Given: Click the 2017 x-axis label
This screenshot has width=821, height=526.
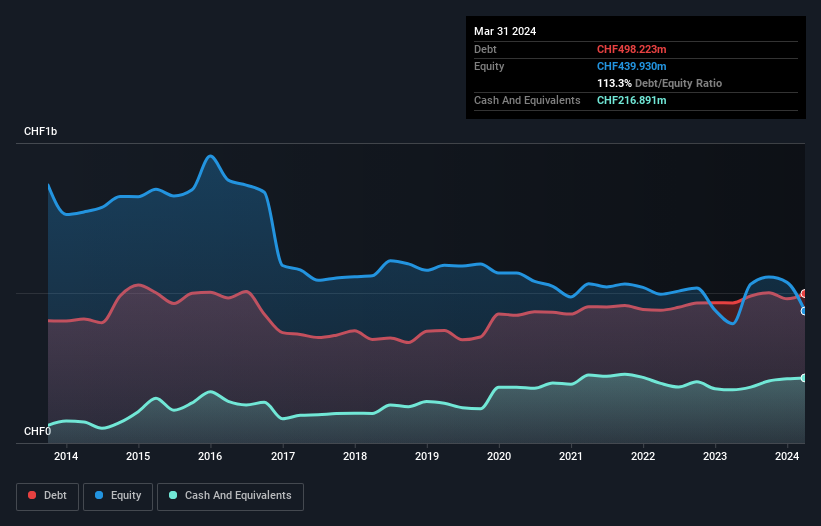Looking at the screenshot, I should point(283,456).
